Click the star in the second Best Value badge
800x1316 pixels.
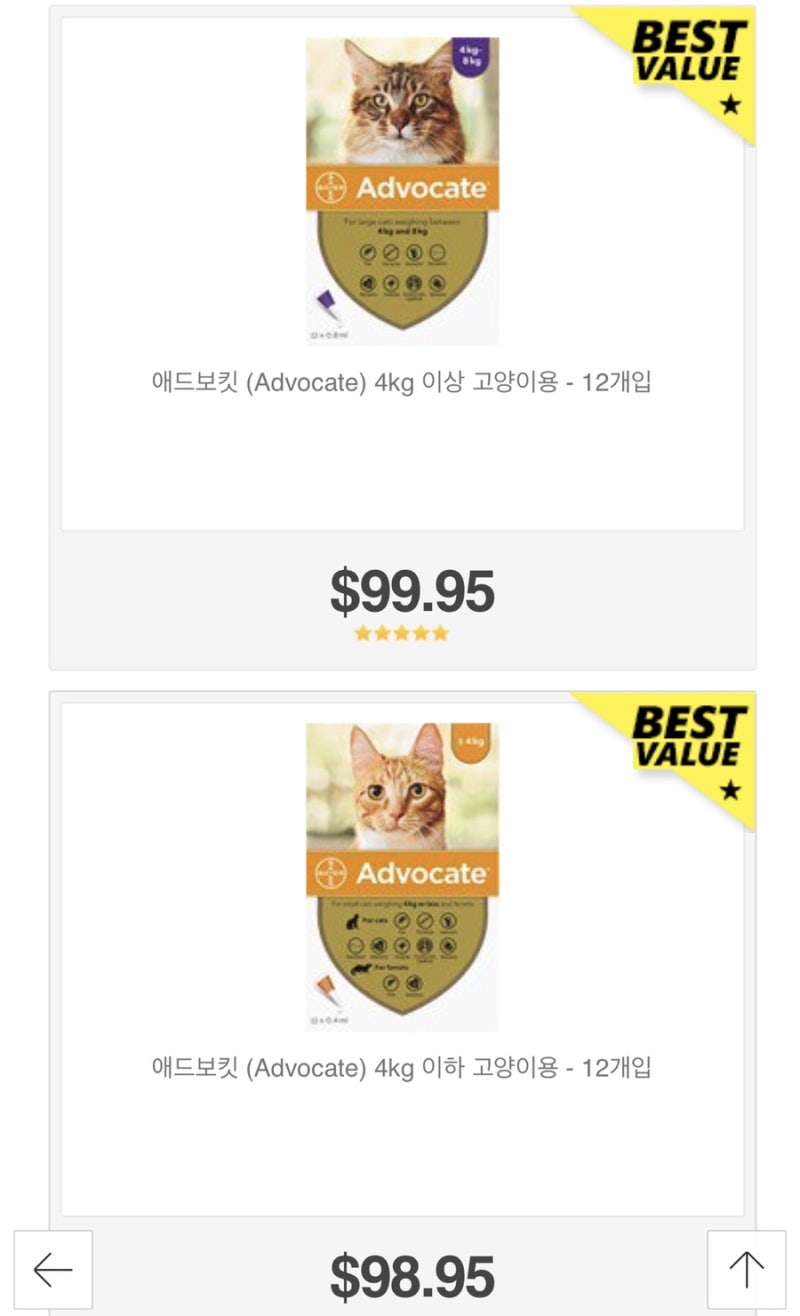click(x=730, y=790)
